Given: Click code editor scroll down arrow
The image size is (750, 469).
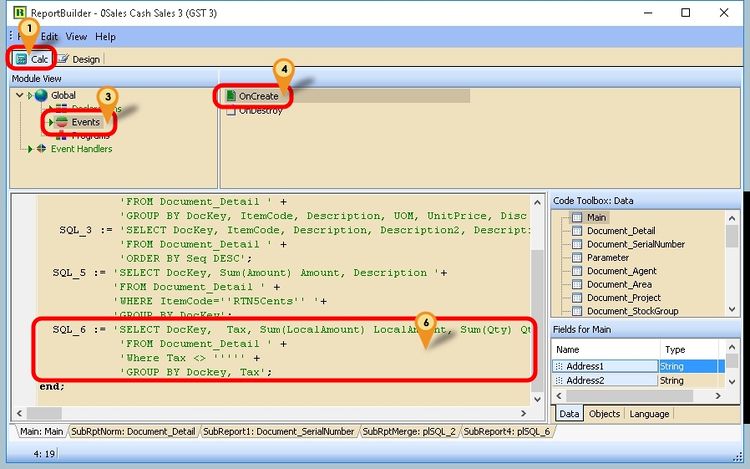Looking at the screenshot, I should pyautogui.click(x=537, y=399).
